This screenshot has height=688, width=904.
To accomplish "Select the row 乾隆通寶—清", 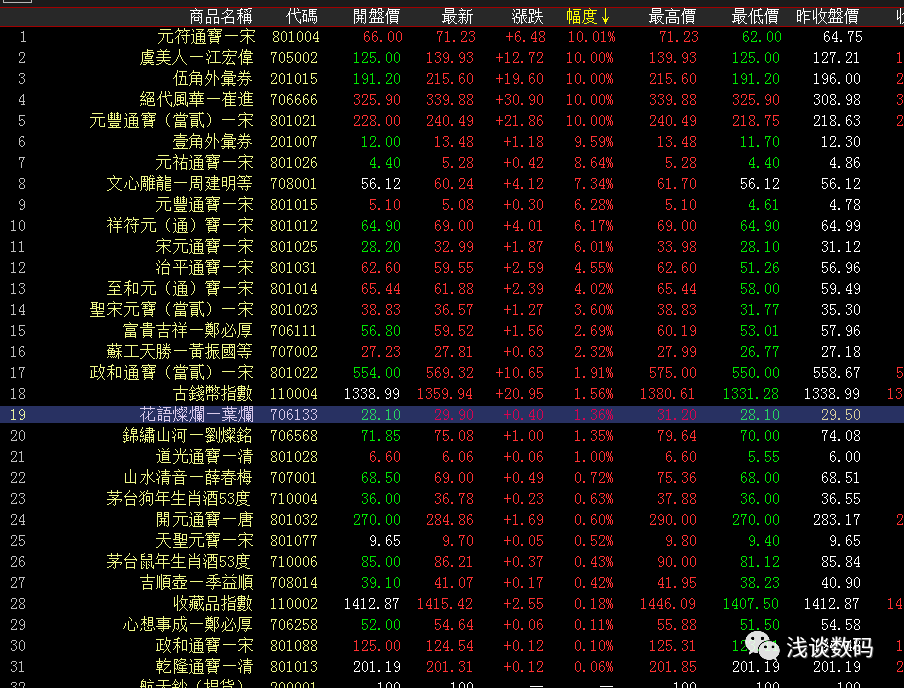I will [x=452, y=667].
